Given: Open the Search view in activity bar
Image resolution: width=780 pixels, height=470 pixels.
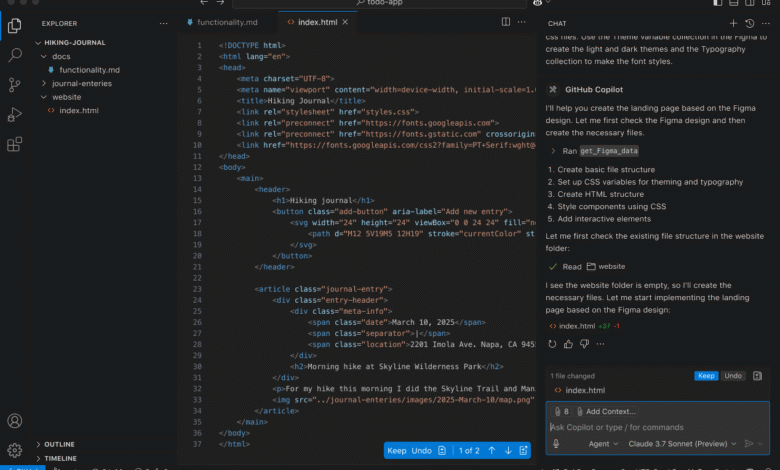Looking at the screenshot, I should pyautogui.click(x=15, y=55).
